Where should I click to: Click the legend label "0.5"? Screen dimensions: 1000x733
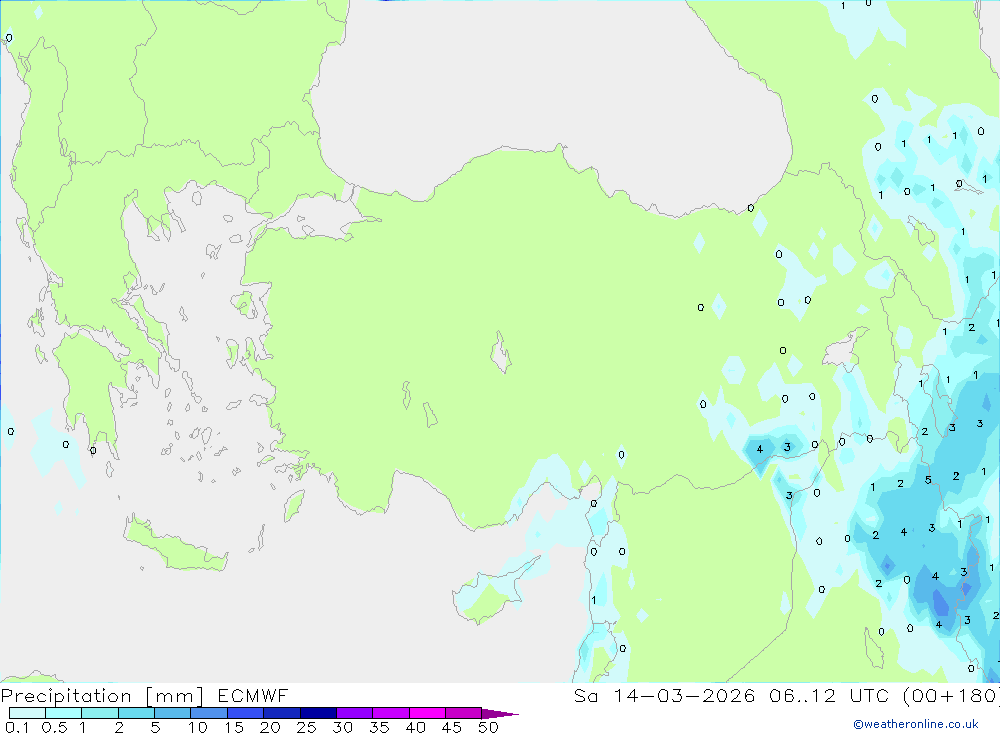[54, 727]
